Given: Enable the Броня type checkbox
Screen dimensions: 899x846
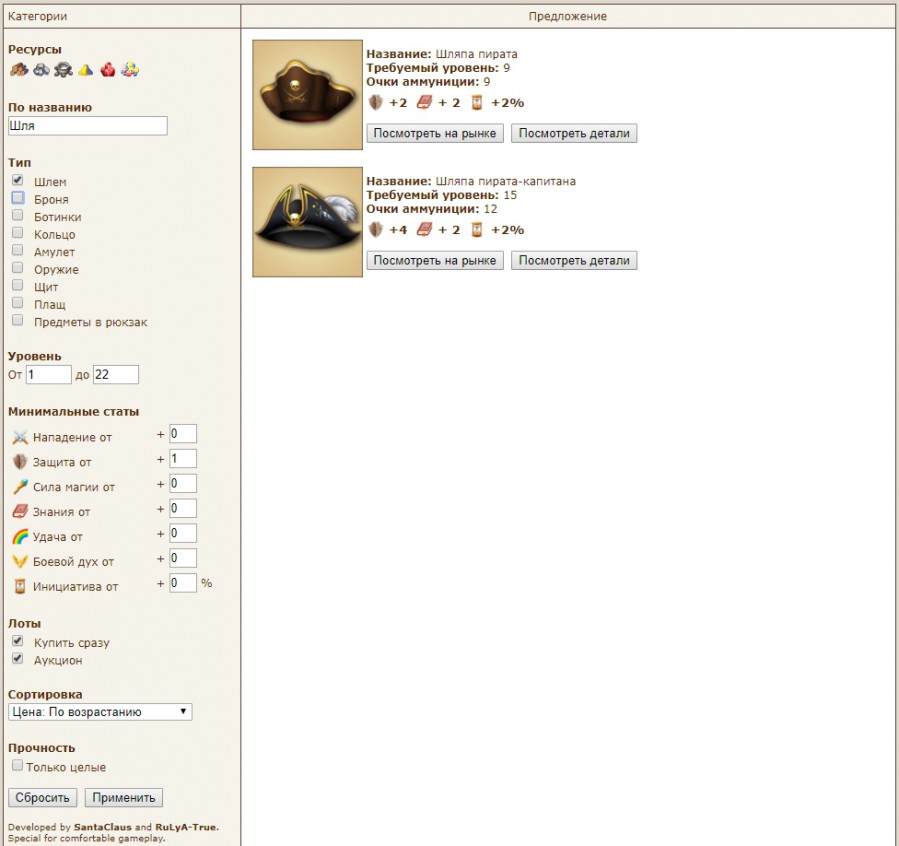Looking at the screenshot, I should (18, 198).
